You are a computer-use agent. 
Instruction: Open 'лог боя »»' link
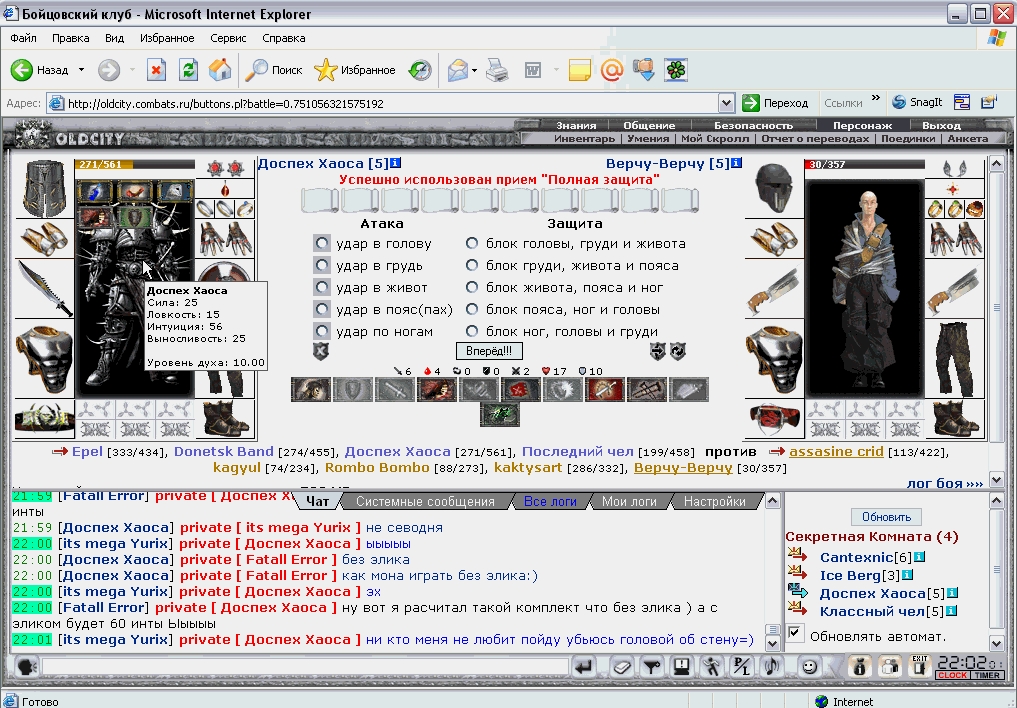coord(944,483)
